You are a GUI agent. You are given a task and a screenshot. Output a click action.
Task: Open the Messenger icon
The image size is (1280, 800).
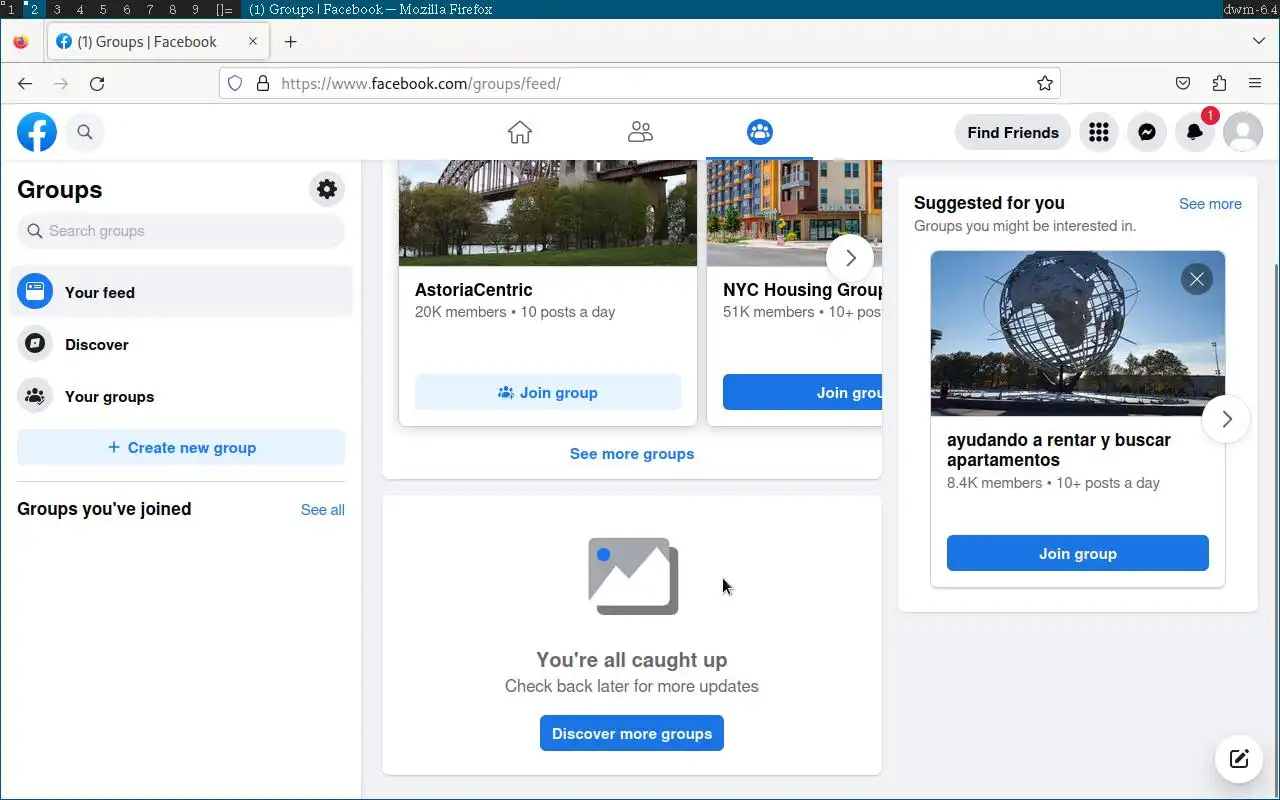coord(1147,132)
